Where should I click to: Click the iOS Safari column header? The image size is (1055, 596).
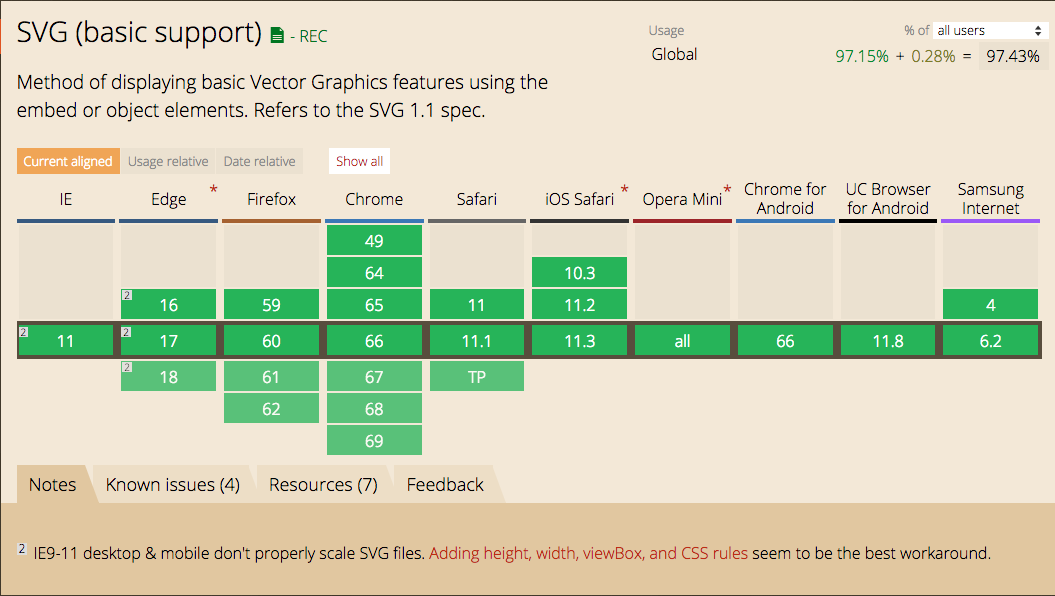(x=579, y=199)
